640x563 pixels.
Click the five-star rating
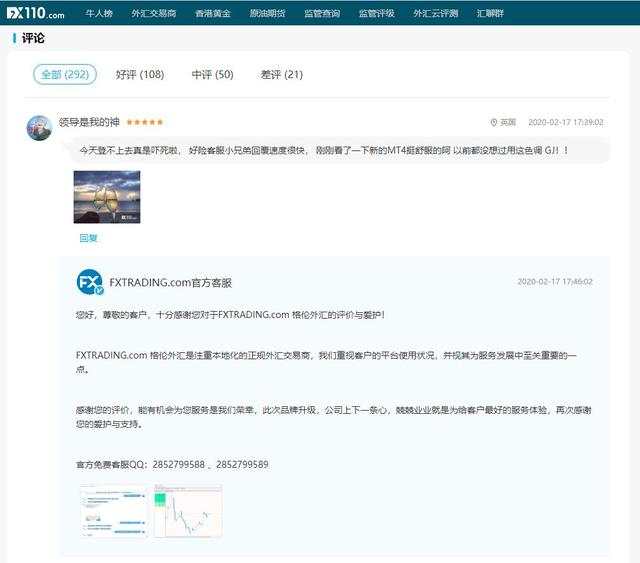point(145,122)
